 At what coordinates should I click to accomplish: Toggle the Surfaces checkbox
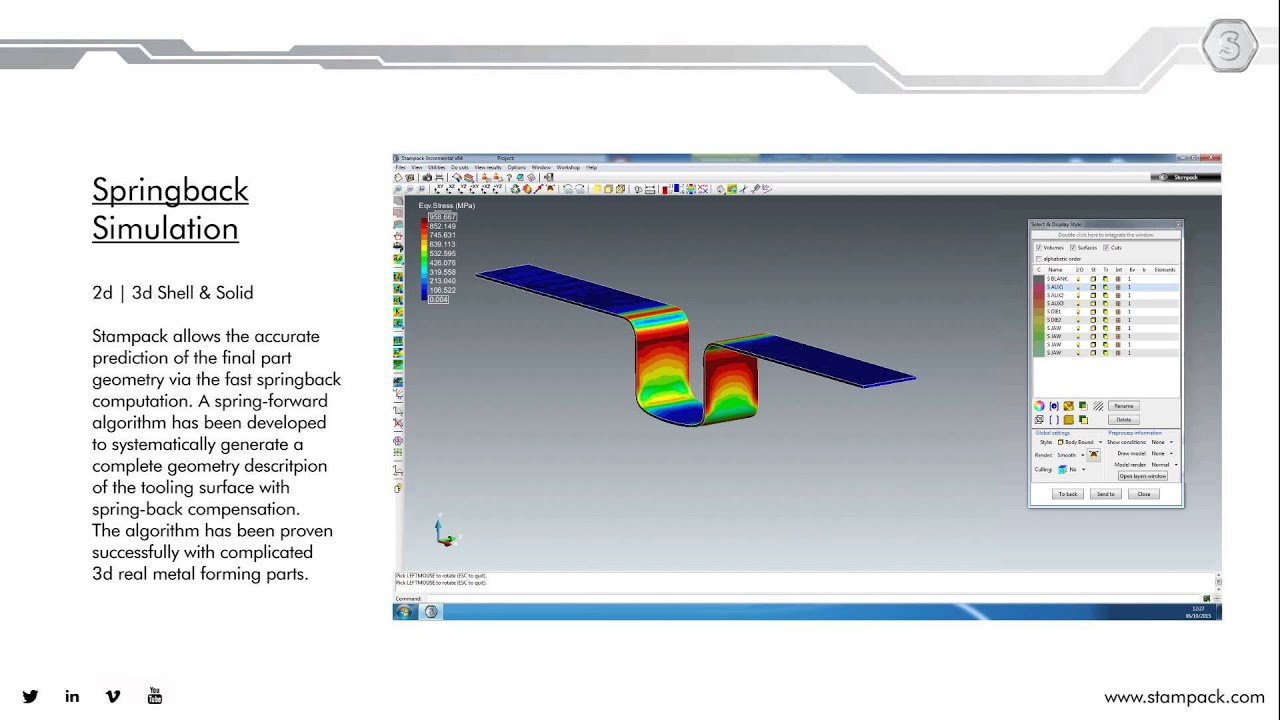(x=1073, y=247)
